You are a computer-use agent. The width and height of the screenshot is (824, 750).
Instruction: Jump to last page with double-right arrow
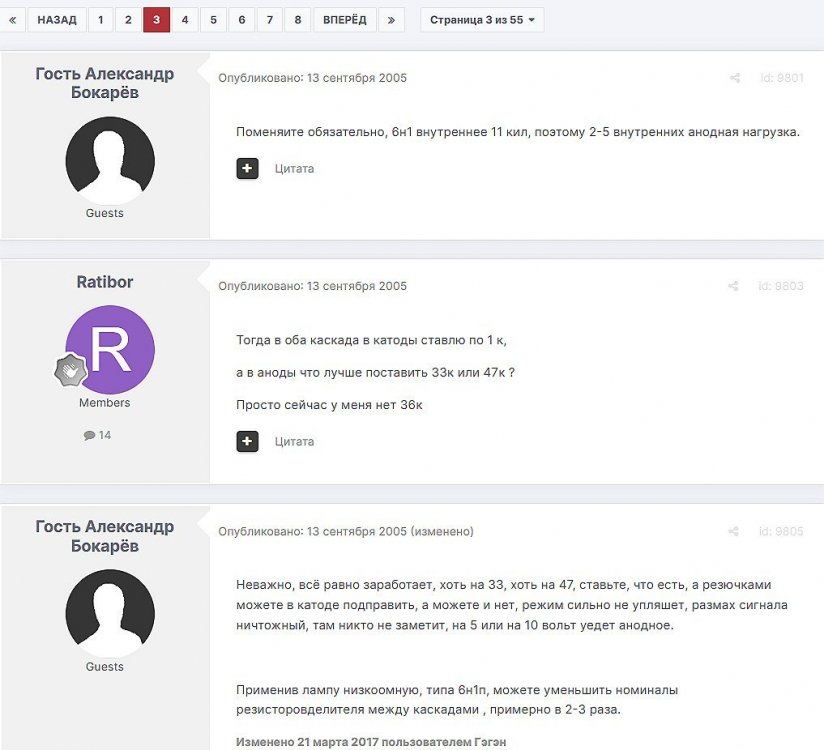click(x=391, y=20)
